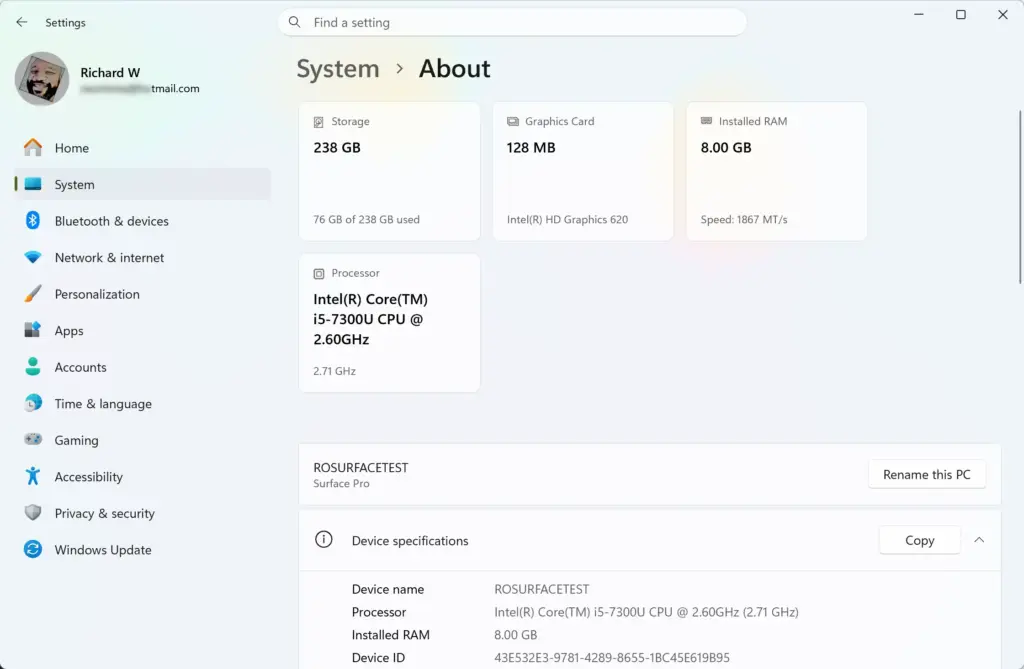Image resolution: width=1024 pixels, height=669 pixels.
Task: Click the i5-7300U processor card name
Action: coord(370,319)
